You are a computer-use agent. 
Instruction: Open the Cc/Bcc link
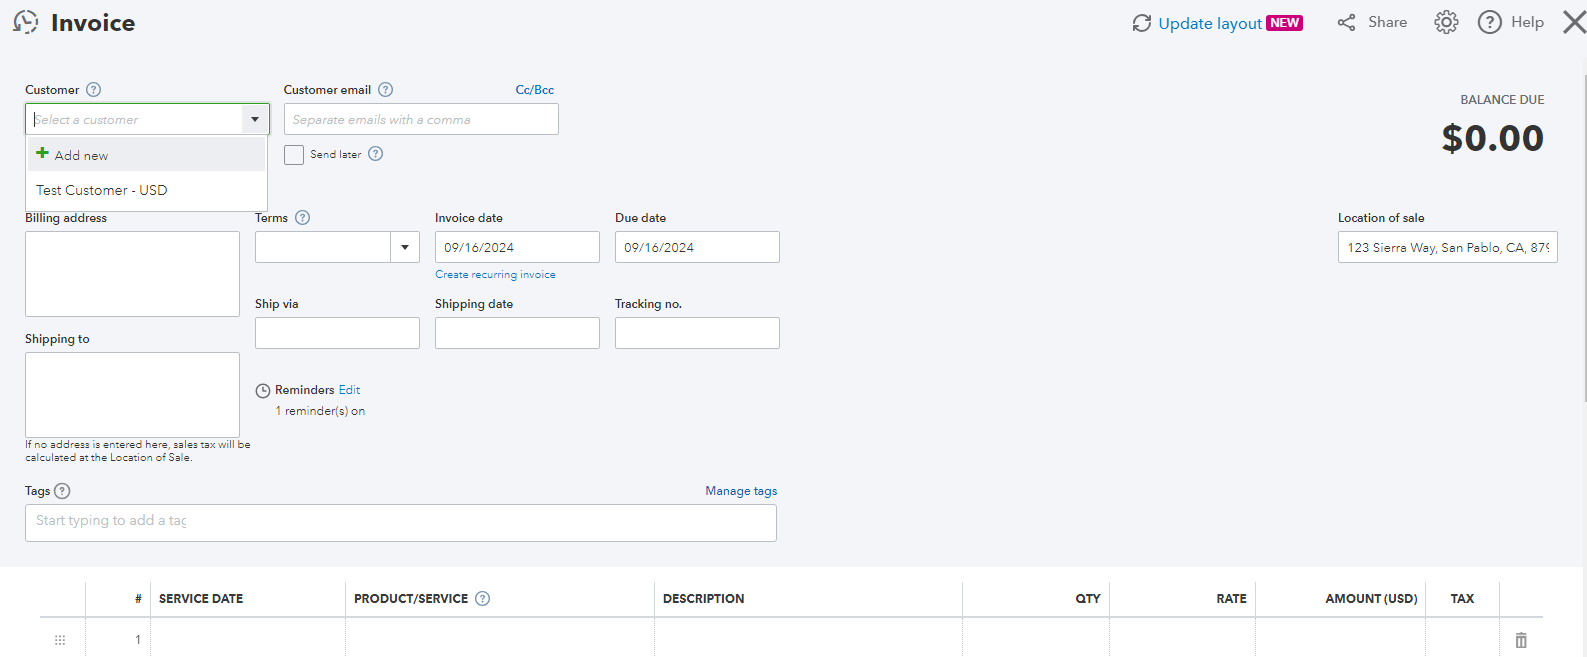pyautogui.click(x=534, y=90)
